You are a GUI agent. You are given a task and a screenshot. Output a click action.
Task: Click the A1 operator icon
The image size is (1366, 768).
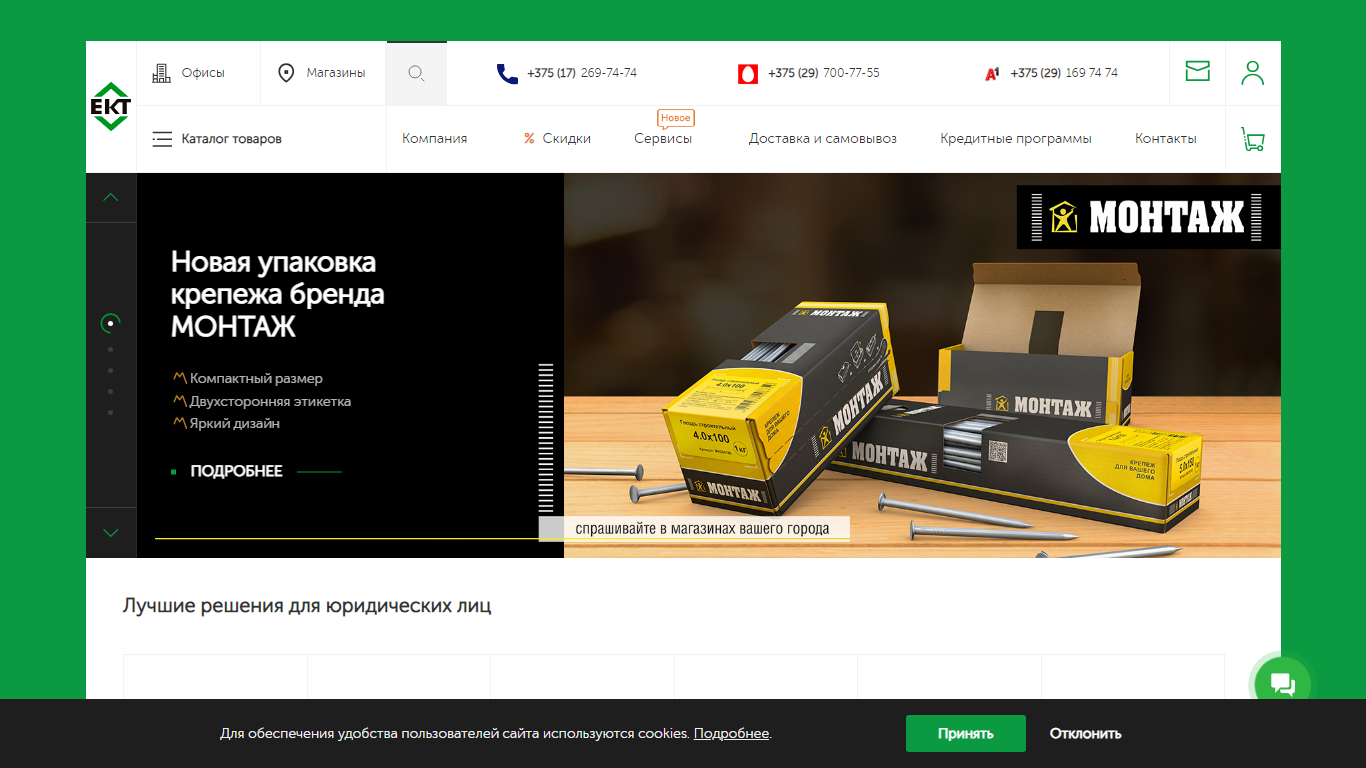point(992,73)
